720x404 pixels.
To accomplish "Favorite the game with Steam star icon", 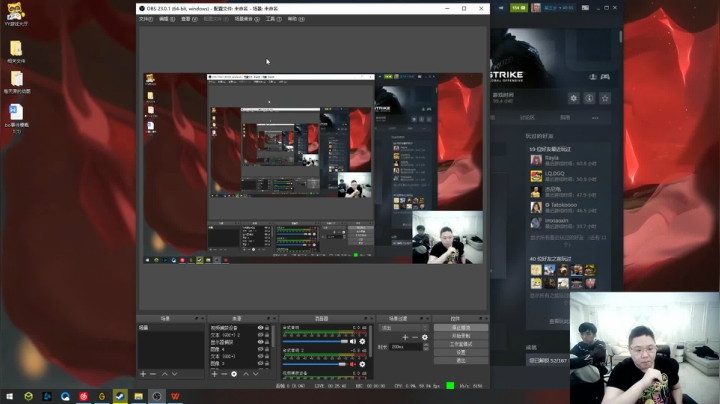I will pyautogui.click(x=605, y=98).
